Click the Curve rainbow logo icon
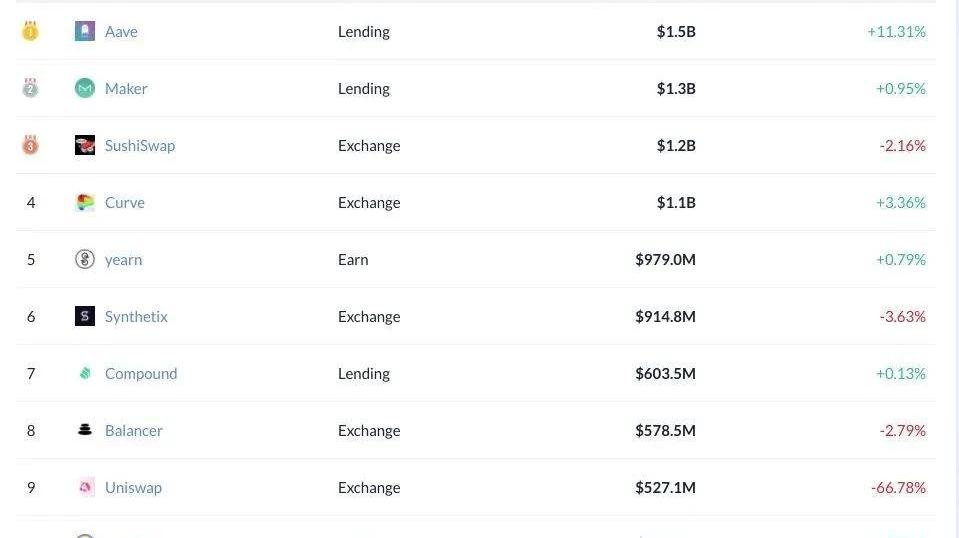 pos(85,202)
